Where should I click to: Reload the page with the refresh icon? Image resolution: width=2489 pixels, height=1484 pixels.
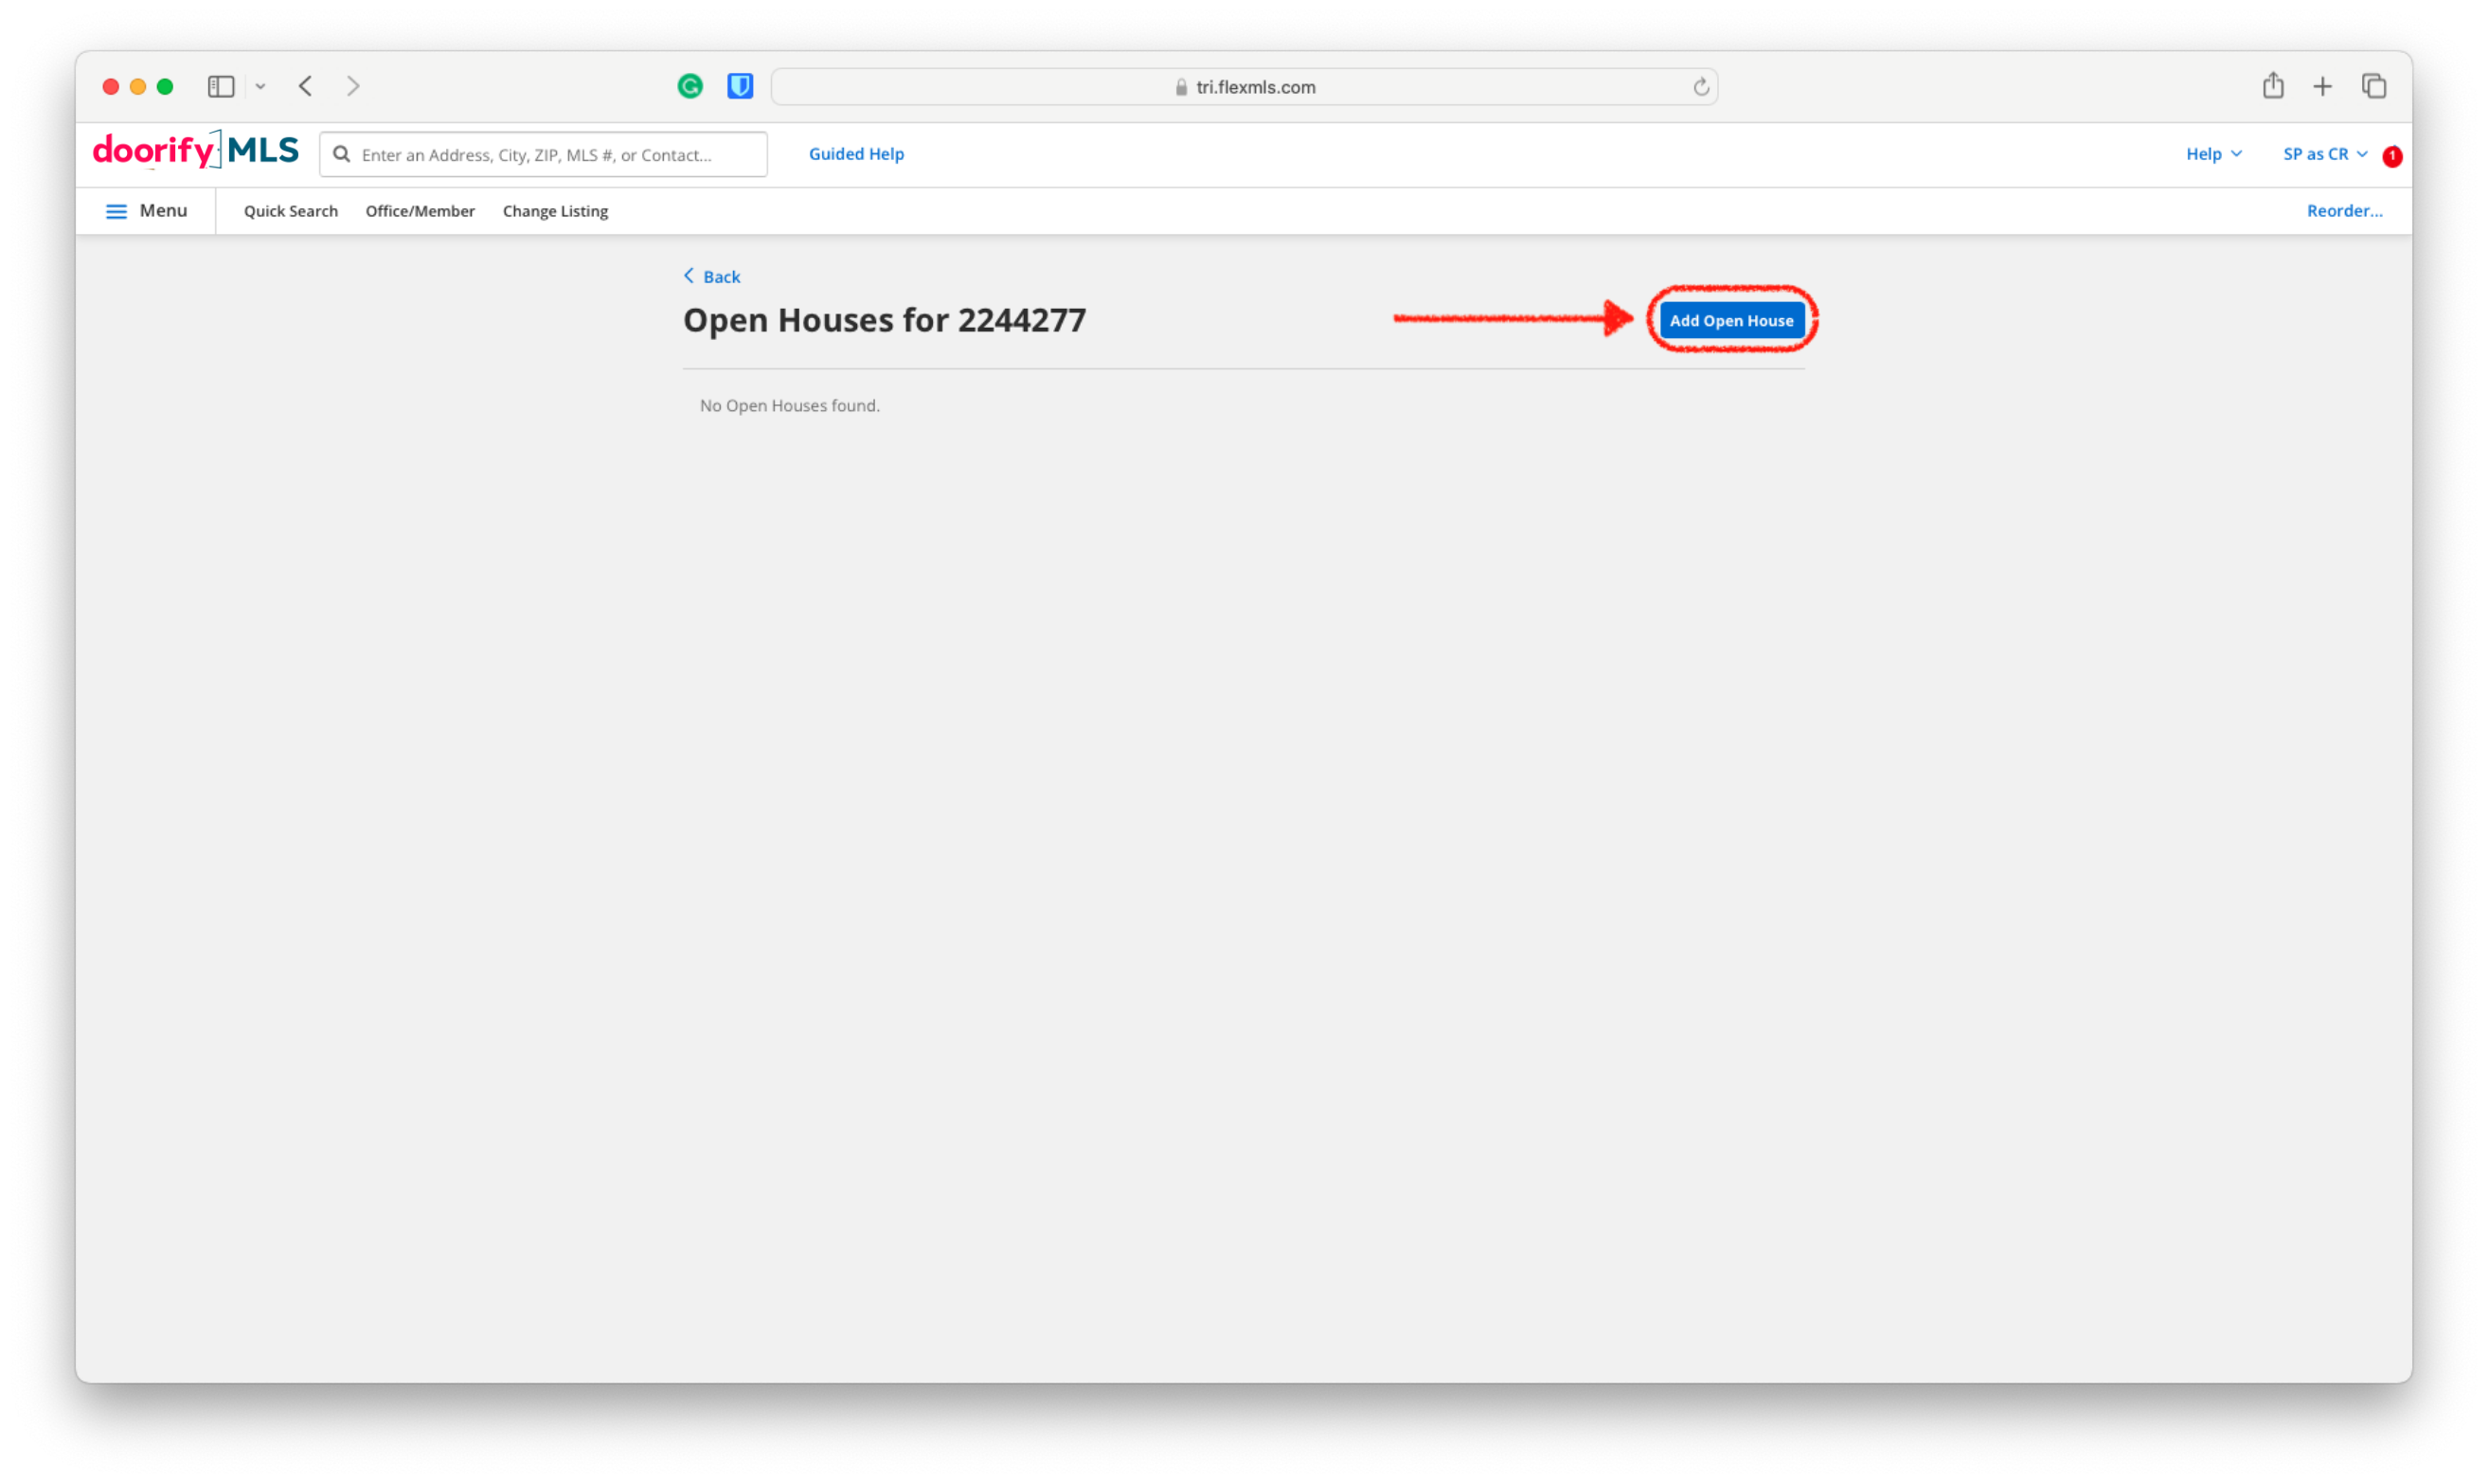point(1701,88)
